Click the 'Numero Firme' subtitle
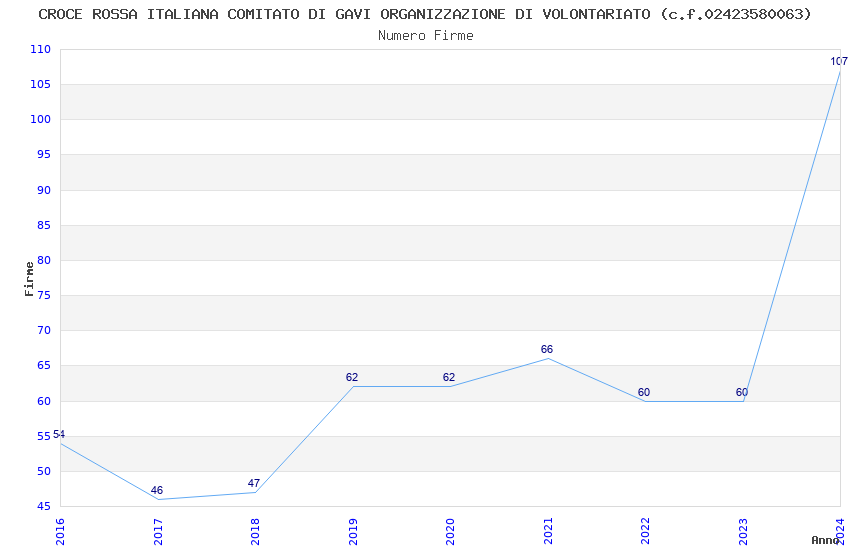850x550 pixels. pyautogui.click(x=426, y=35)
